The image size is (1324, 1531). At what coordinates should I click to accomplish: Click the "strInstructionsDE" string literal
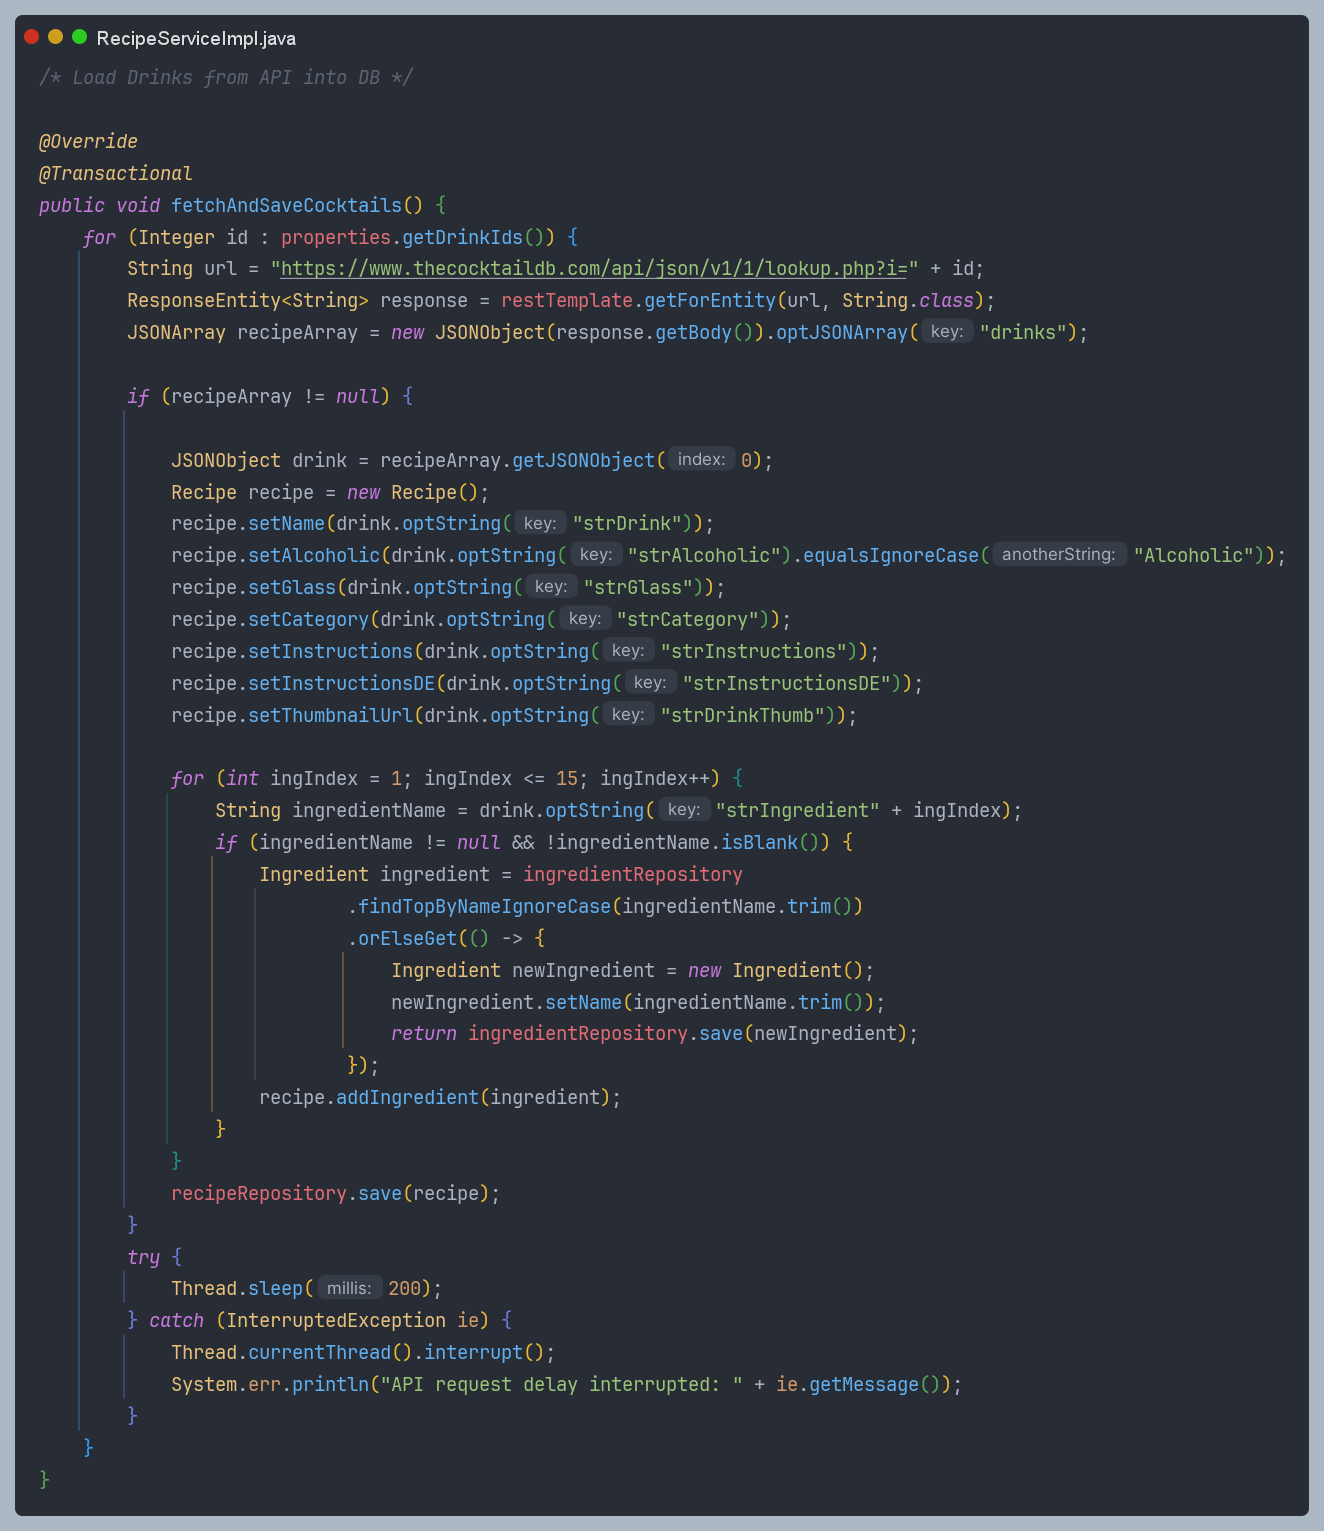(787, 683)
